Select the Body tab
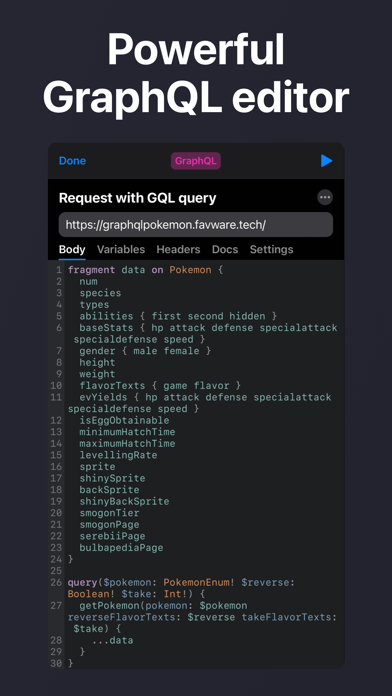This screenshot has height=696, width=392. (72, 249)
